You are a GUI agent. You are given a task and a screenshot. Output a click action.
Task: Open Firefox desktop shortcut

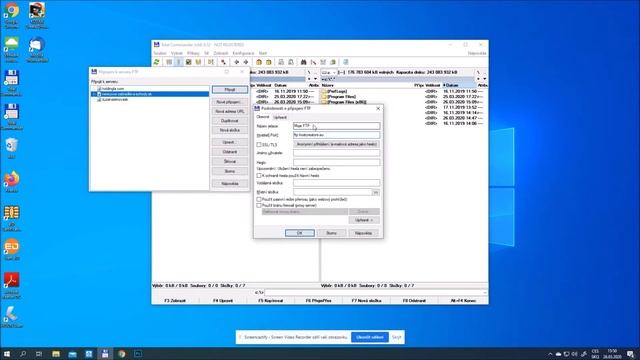pyautogui.click(x=11, y=182)
